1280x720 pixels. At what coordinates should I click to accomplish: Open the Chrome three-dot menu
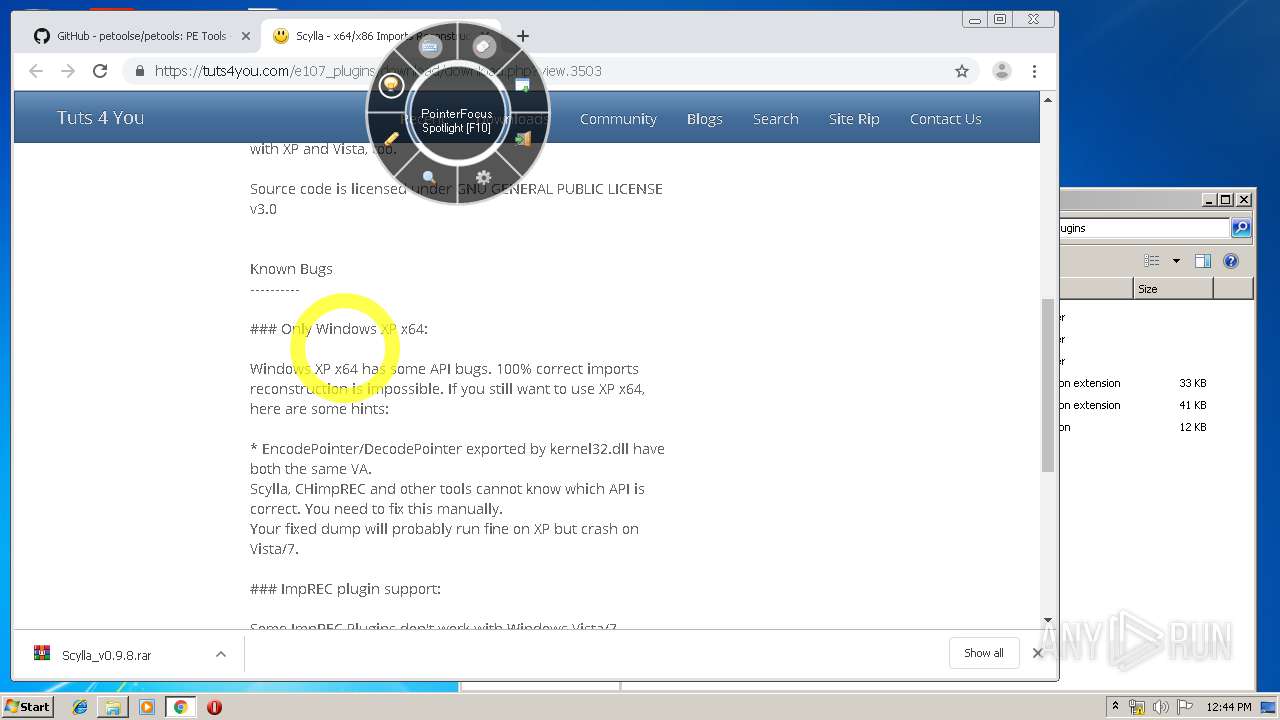pos(1034,71)
